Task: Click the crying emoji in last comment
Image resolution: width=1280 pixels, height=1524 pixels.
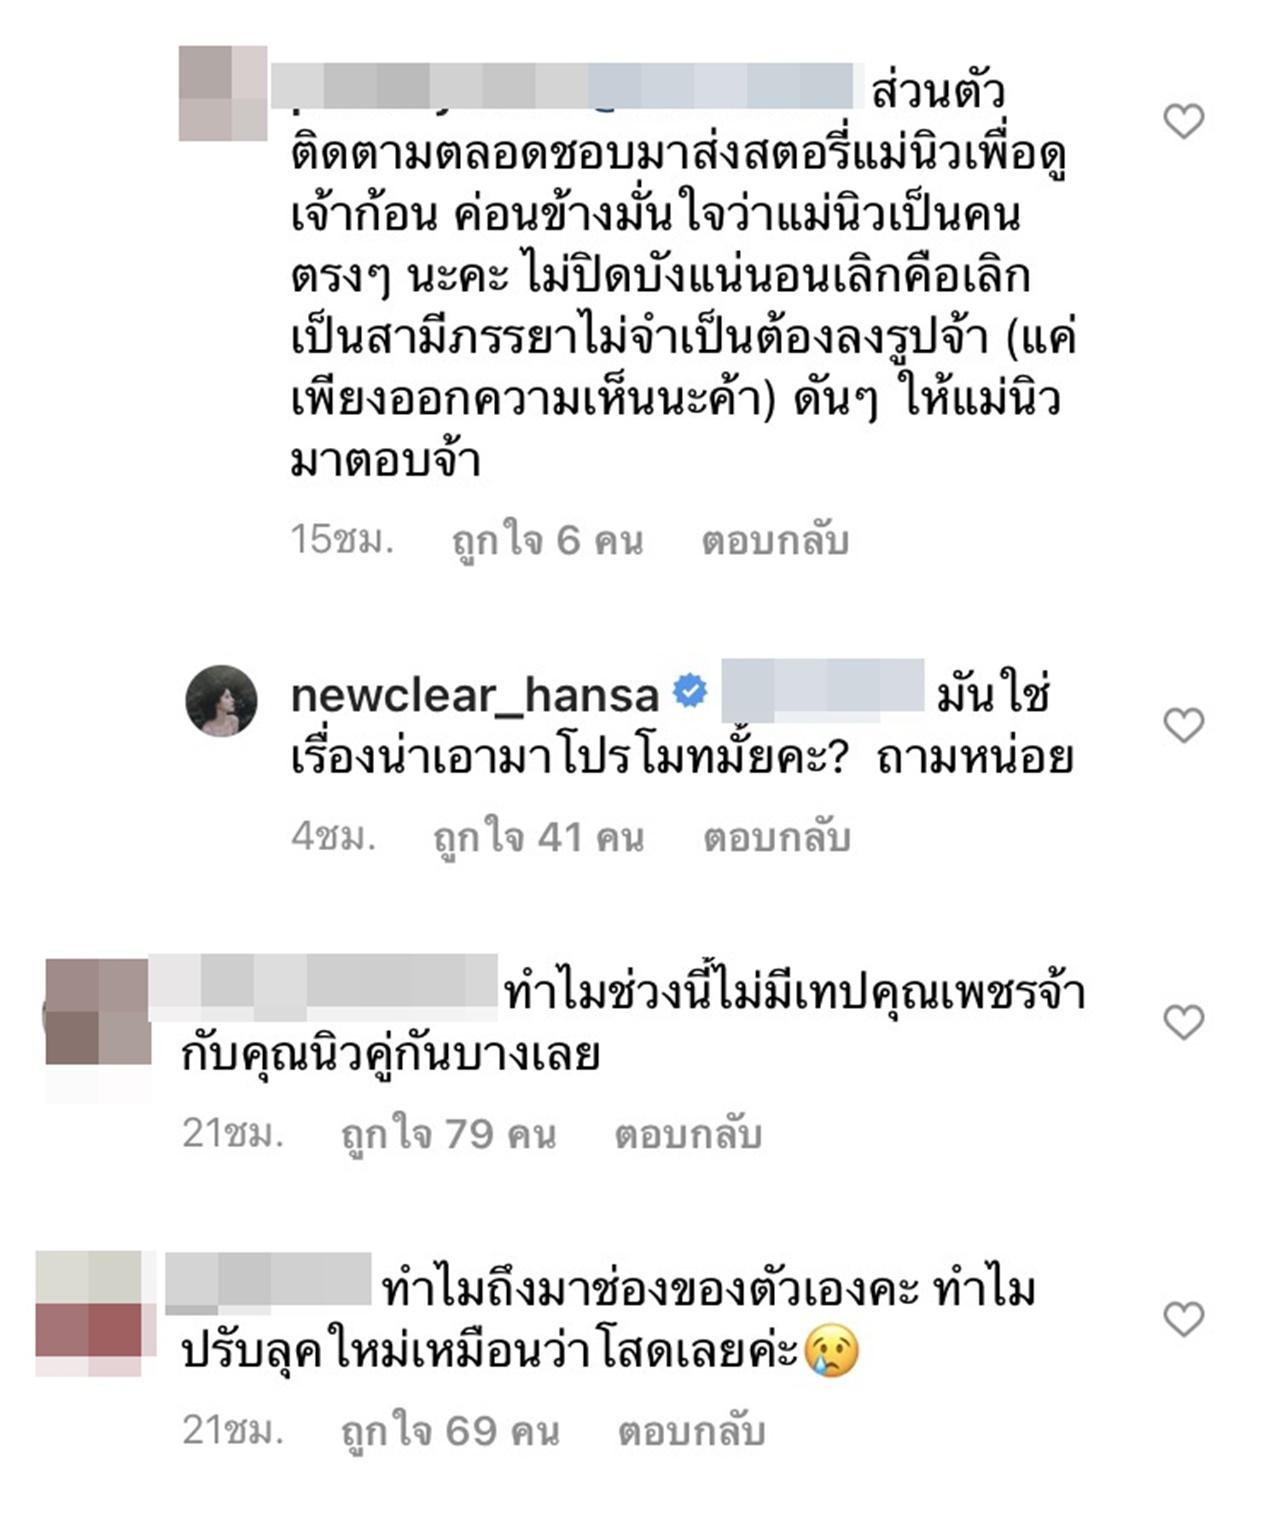Action: (x=831, y=1351)
